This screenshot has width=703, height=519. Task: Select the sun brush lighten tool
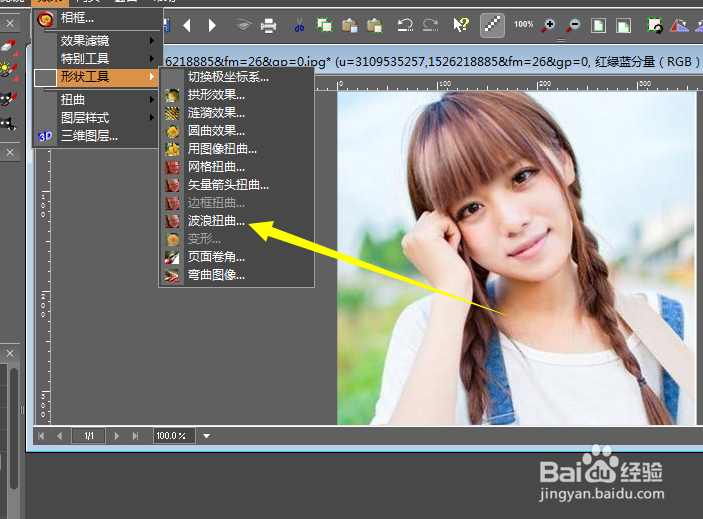coord(9,71)
